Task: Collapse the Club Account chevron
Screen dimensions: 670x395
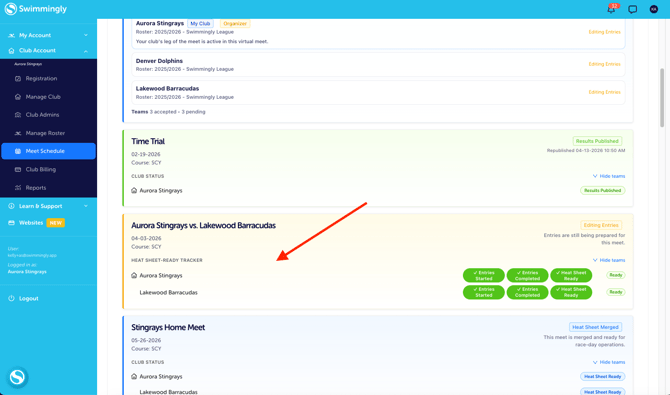Action: 86,51
